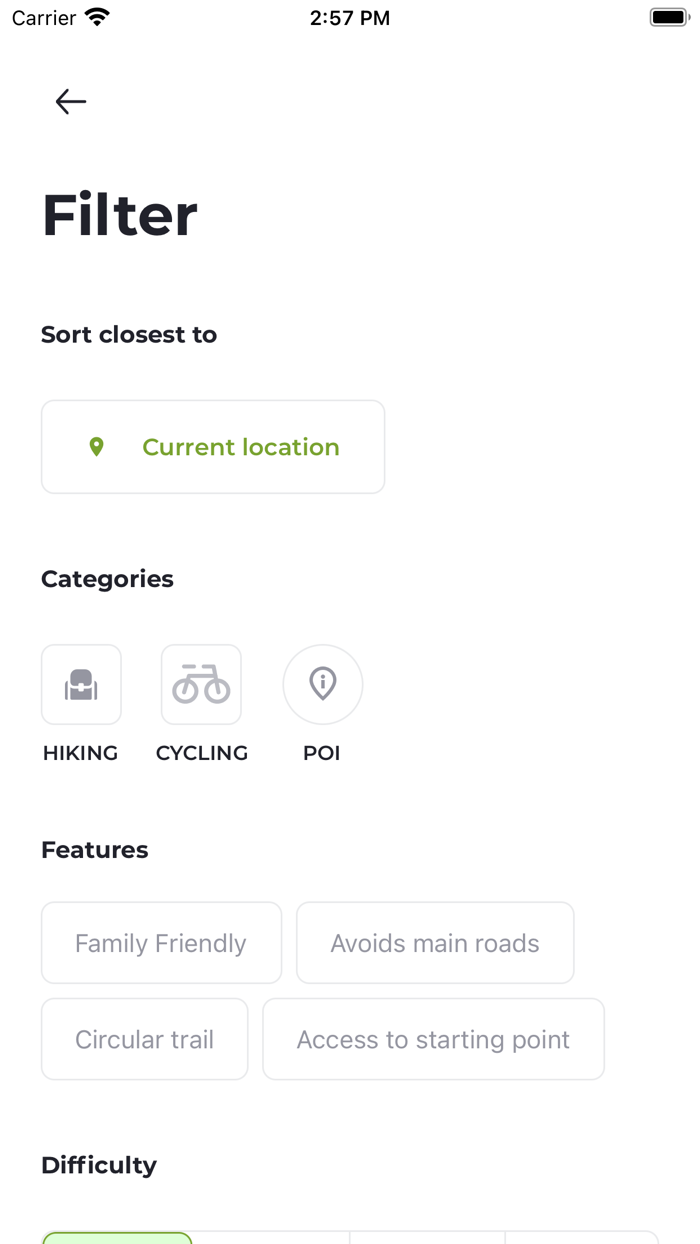700x1244 pixels.
Task: Toggle the Avoids main roads filter
Action: coord(435,943)
